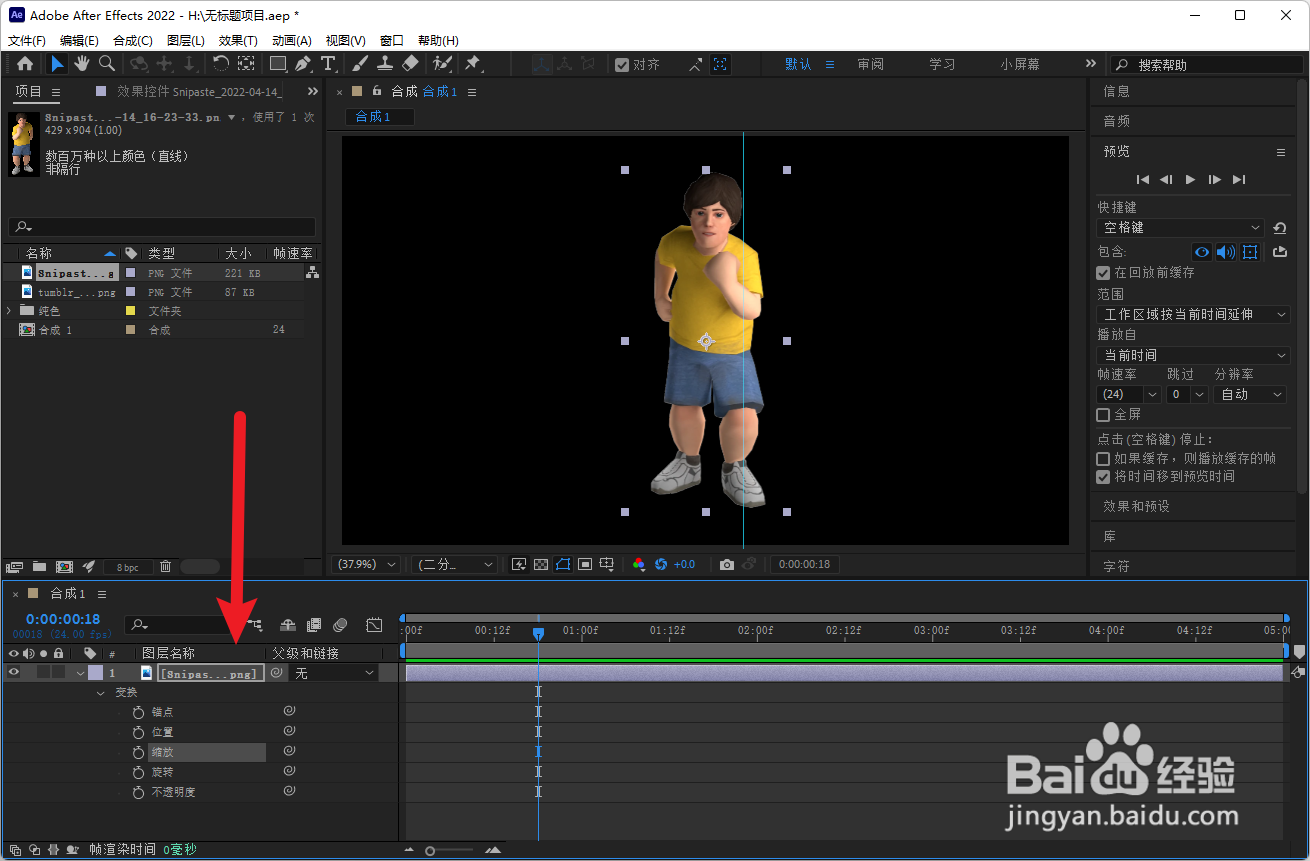Switch to the 学习 workspace tab
Screen dimensions: 1310x861
[x=942, y=64]
